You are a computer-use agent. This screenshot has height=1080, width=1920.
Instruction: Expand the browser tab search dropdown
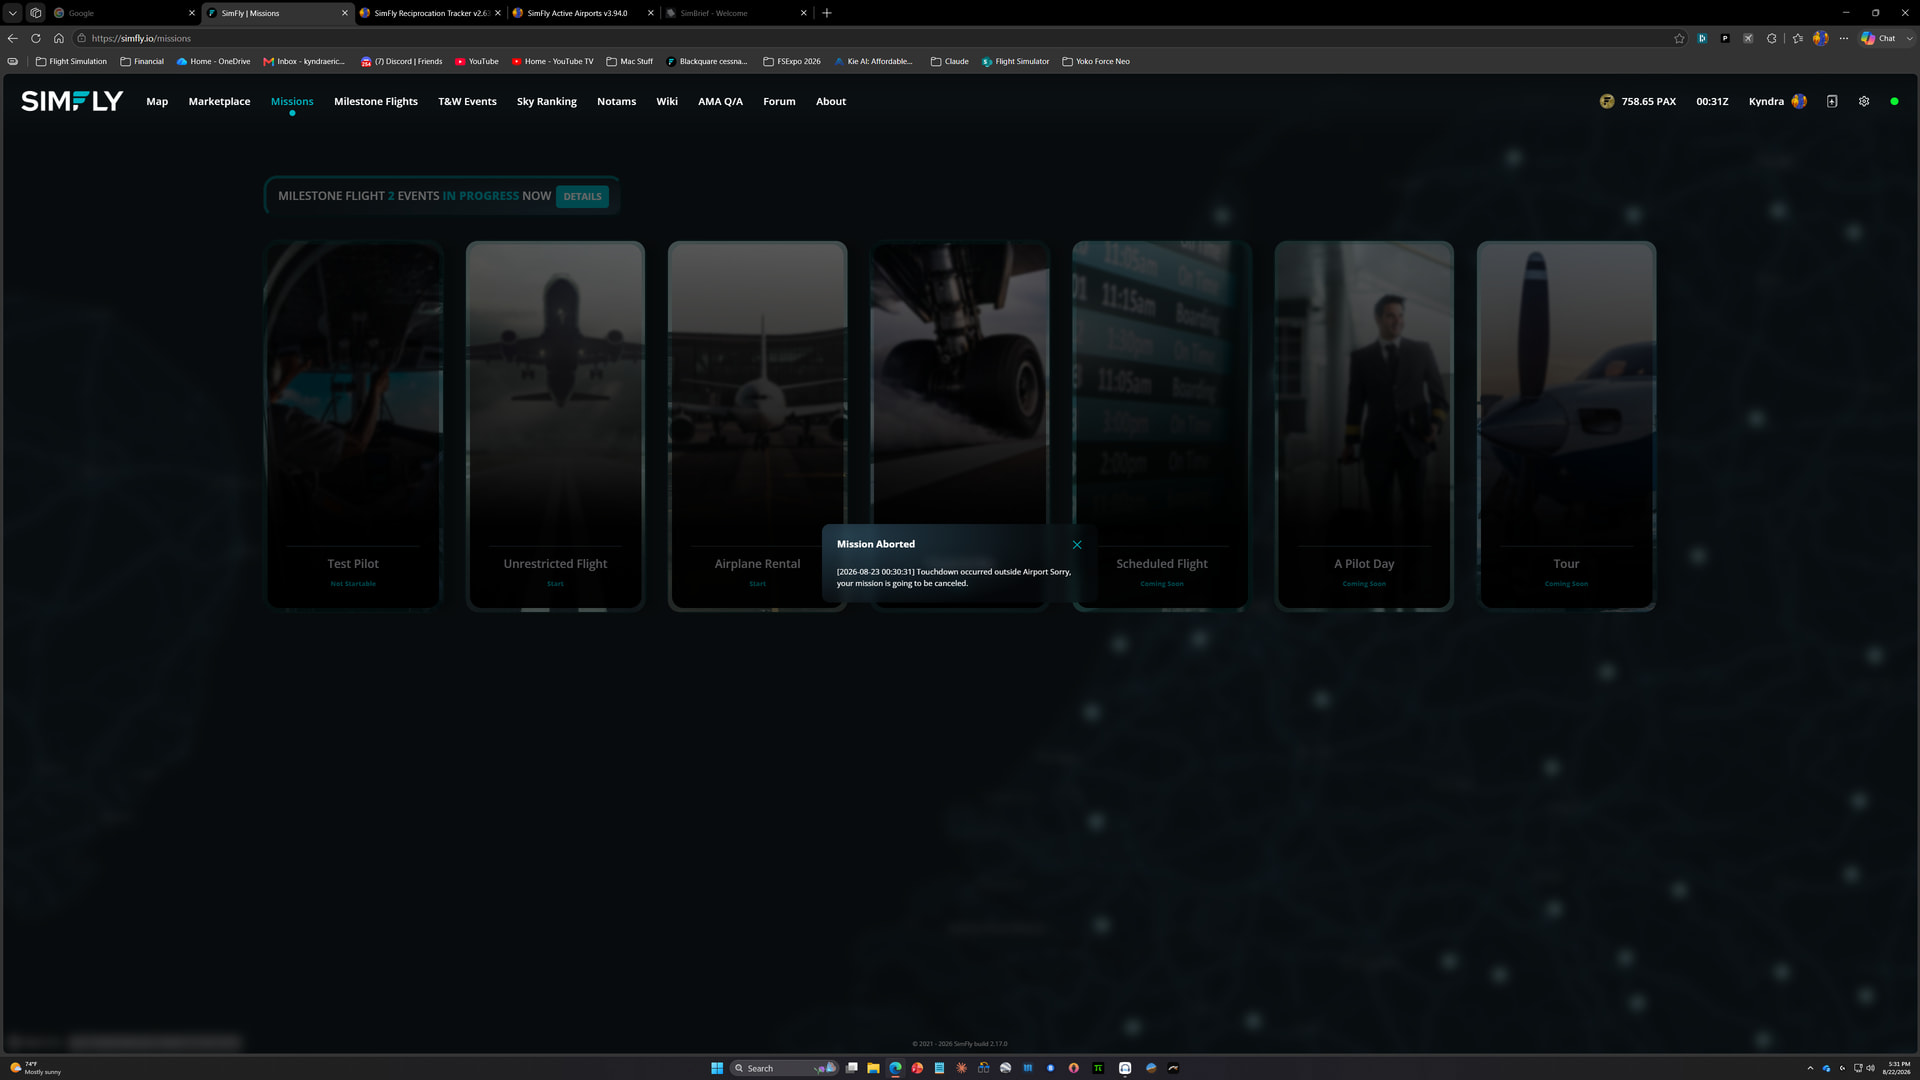coord(13,13)
